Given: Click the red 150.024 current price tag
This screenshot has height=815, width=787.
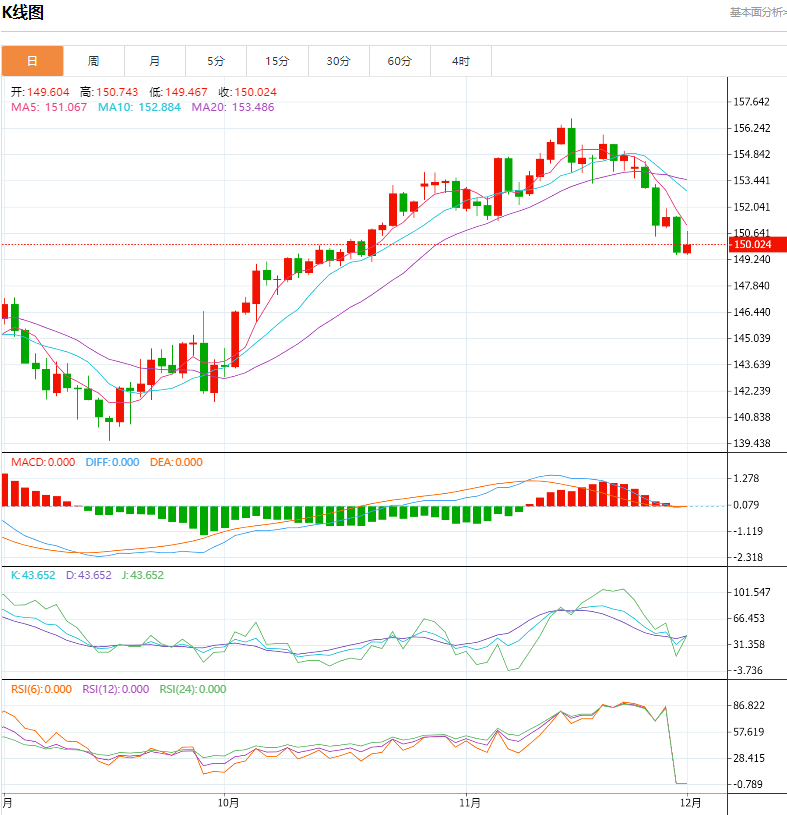Looking at the screenshot, I should (755, 244).
